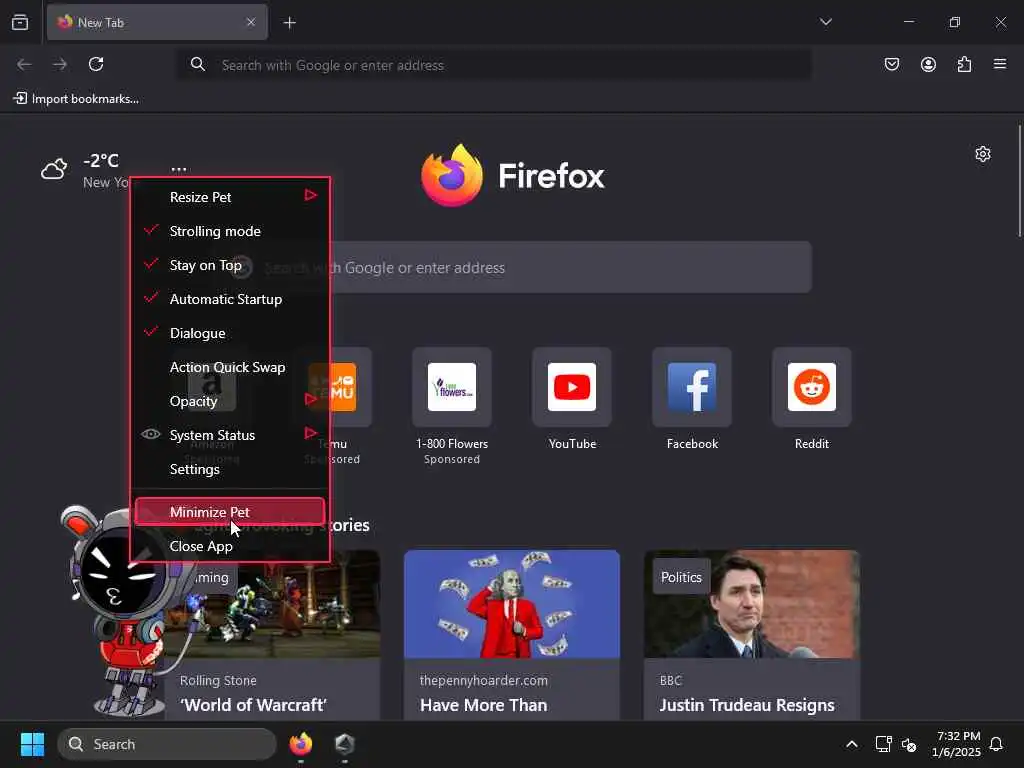
Task: Choose Close App menu entry
Action: 230,546
